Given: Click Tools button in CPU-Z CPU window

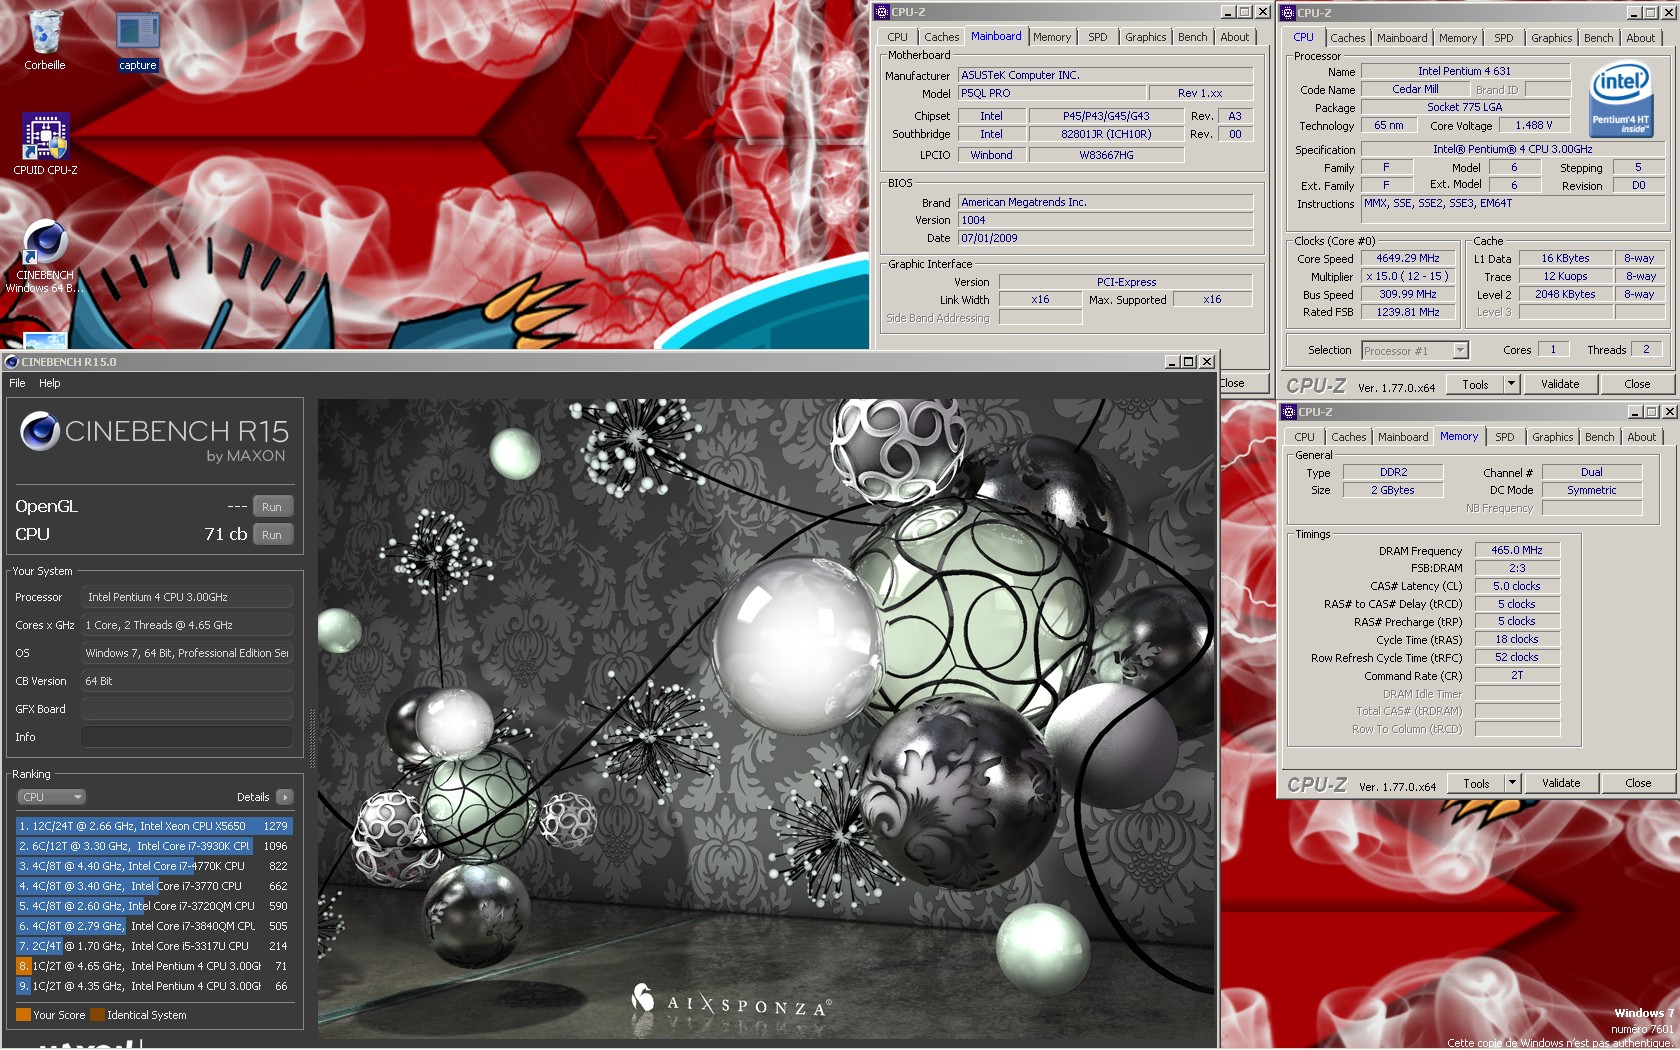Looking at the screenshot, I should tap(1475, 384).
